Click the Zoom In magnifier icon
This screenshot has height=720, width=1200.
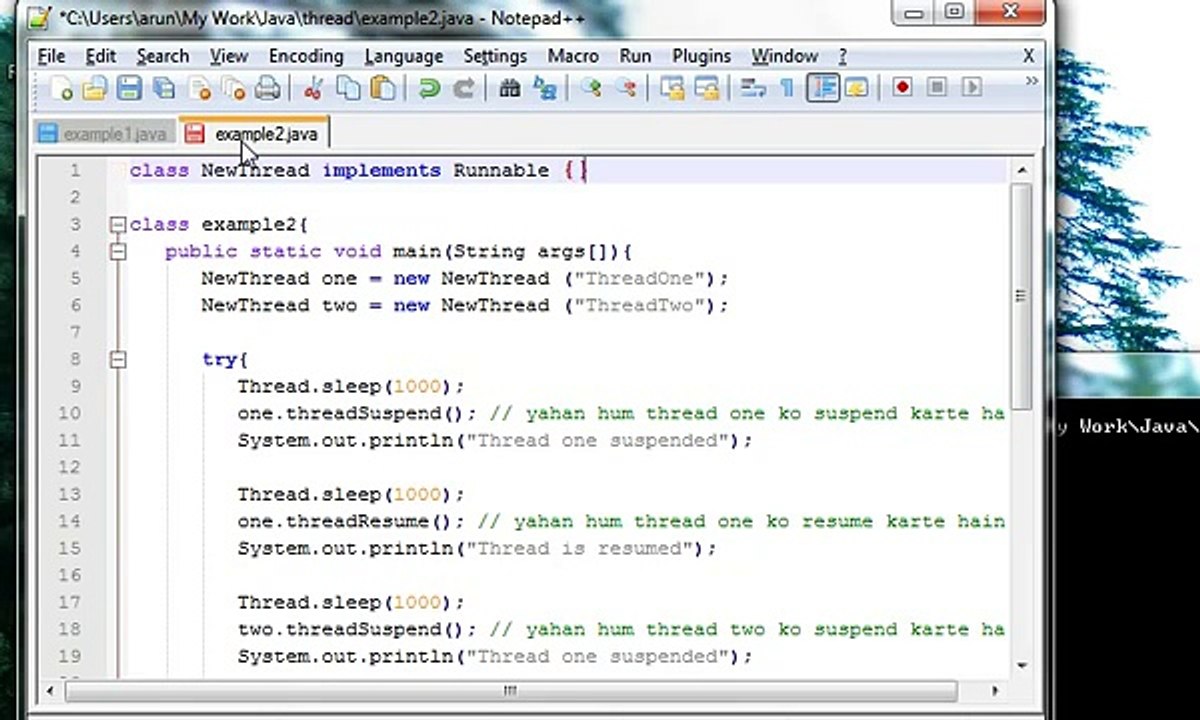click(591, 89)
